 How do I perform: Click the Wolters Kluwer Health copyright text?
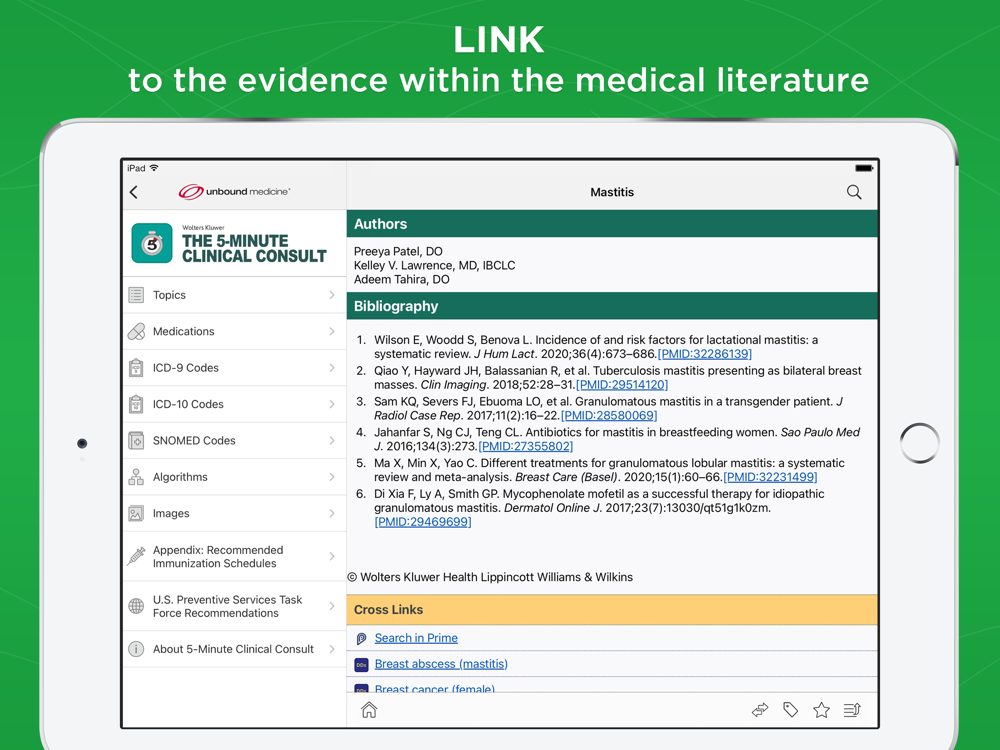[490, 577]
